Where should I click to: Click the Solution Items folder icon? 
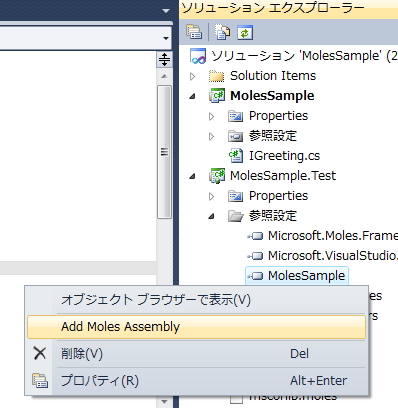coord(217,76)
